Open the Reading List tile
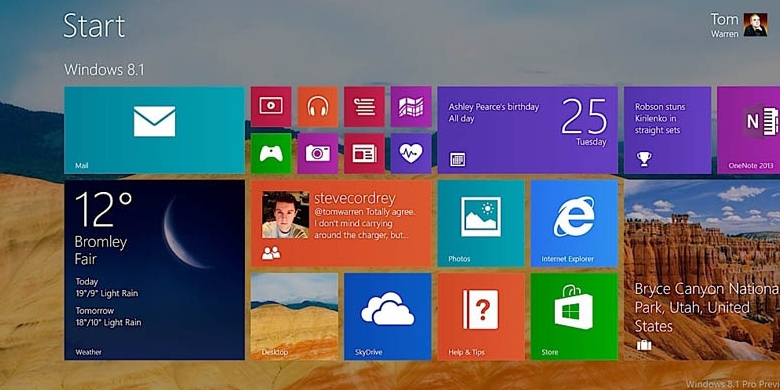This screenshot has height=390, width=780. [x=364, y=106]
